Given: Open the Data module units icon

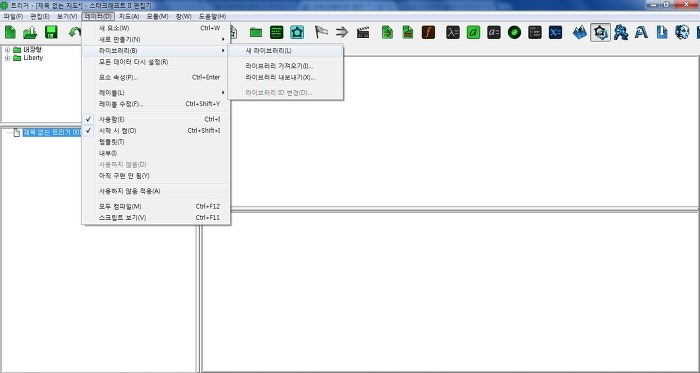Looking at the screenshot, I should [621, 32].
